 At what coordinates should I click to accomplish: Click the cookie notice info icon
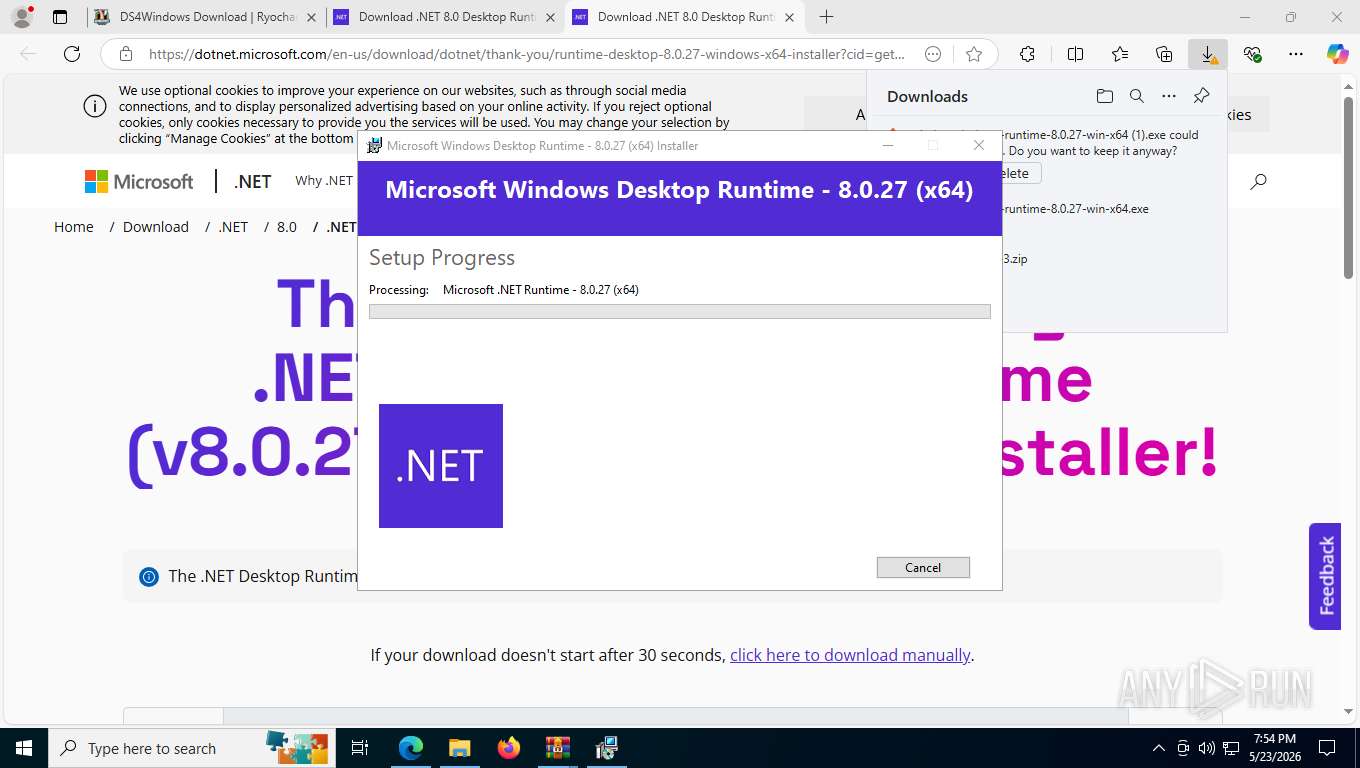pyautogui.click(x=94, y=106)
